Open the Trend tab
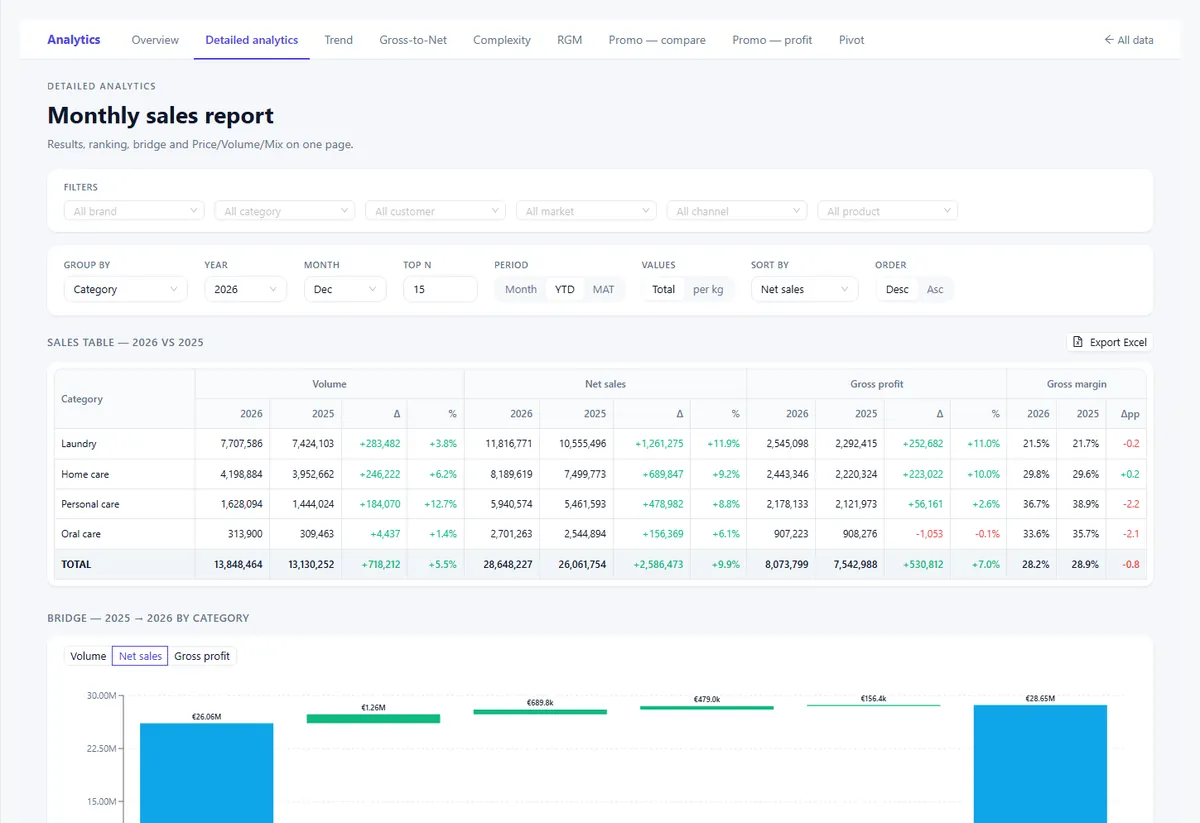Viewport: 1200px width, 823px height. [x=338, y=40]
